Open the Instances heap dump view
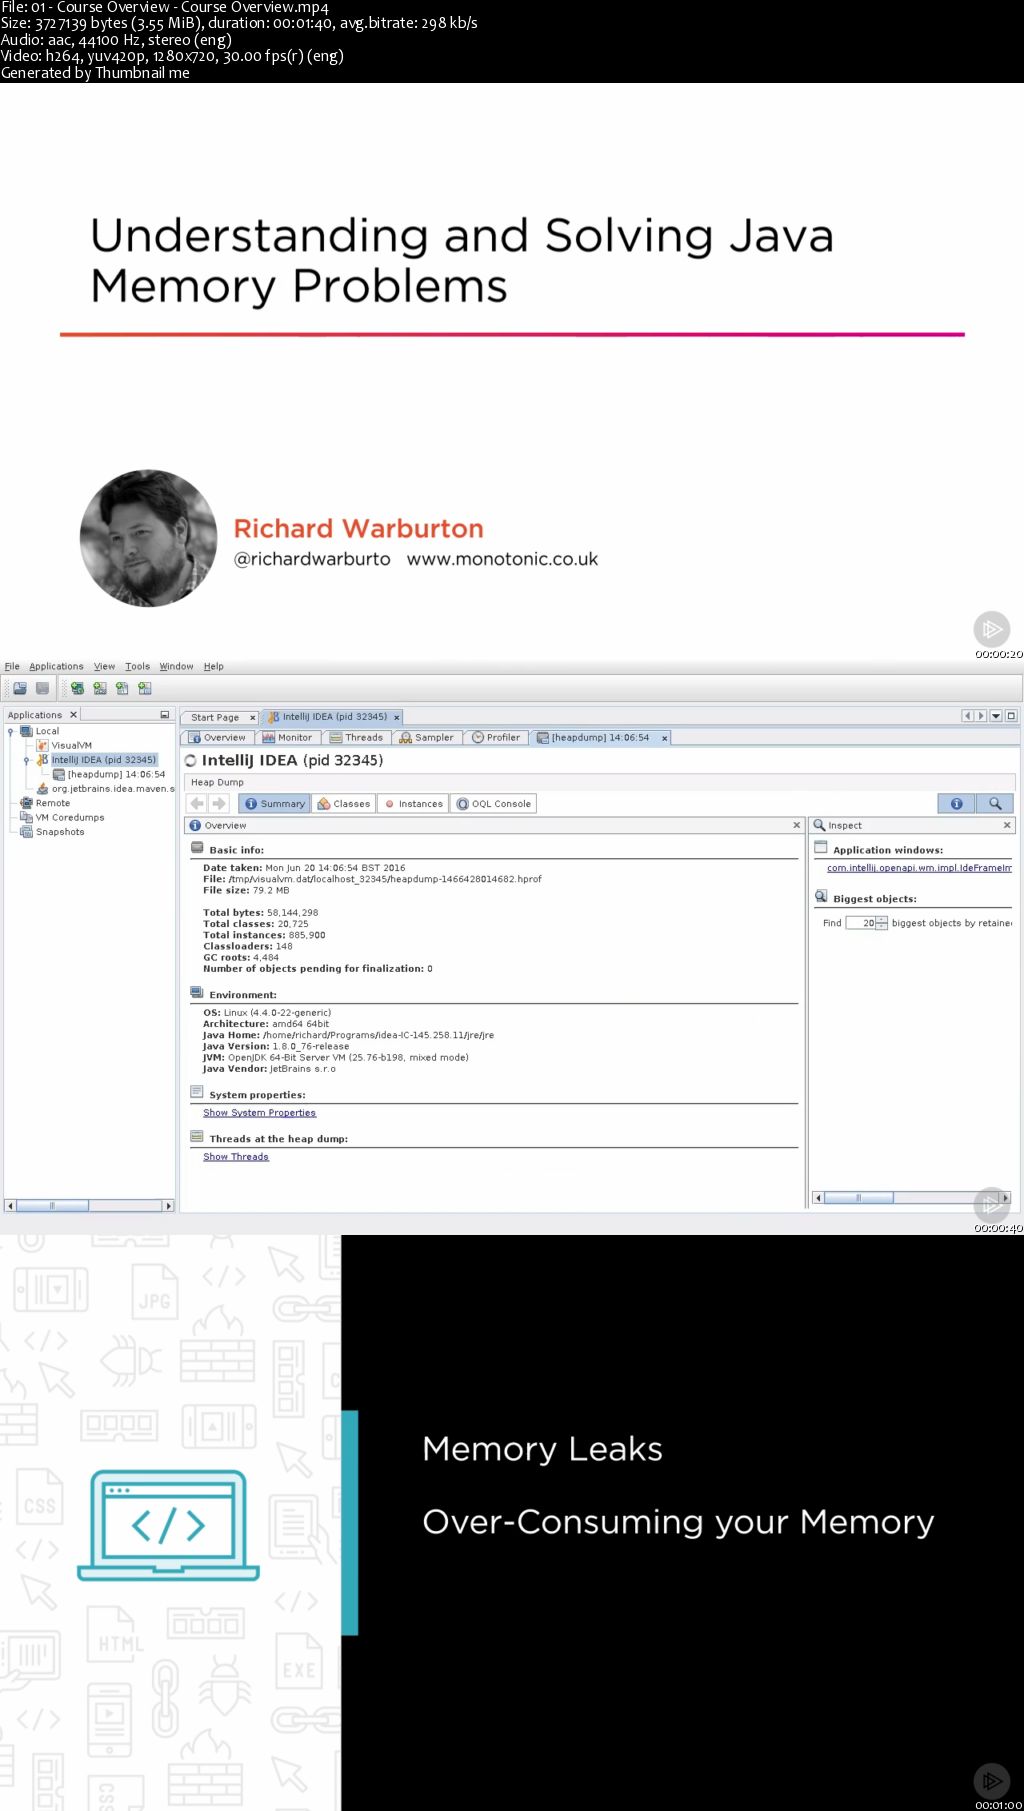 tap(413, 804)
